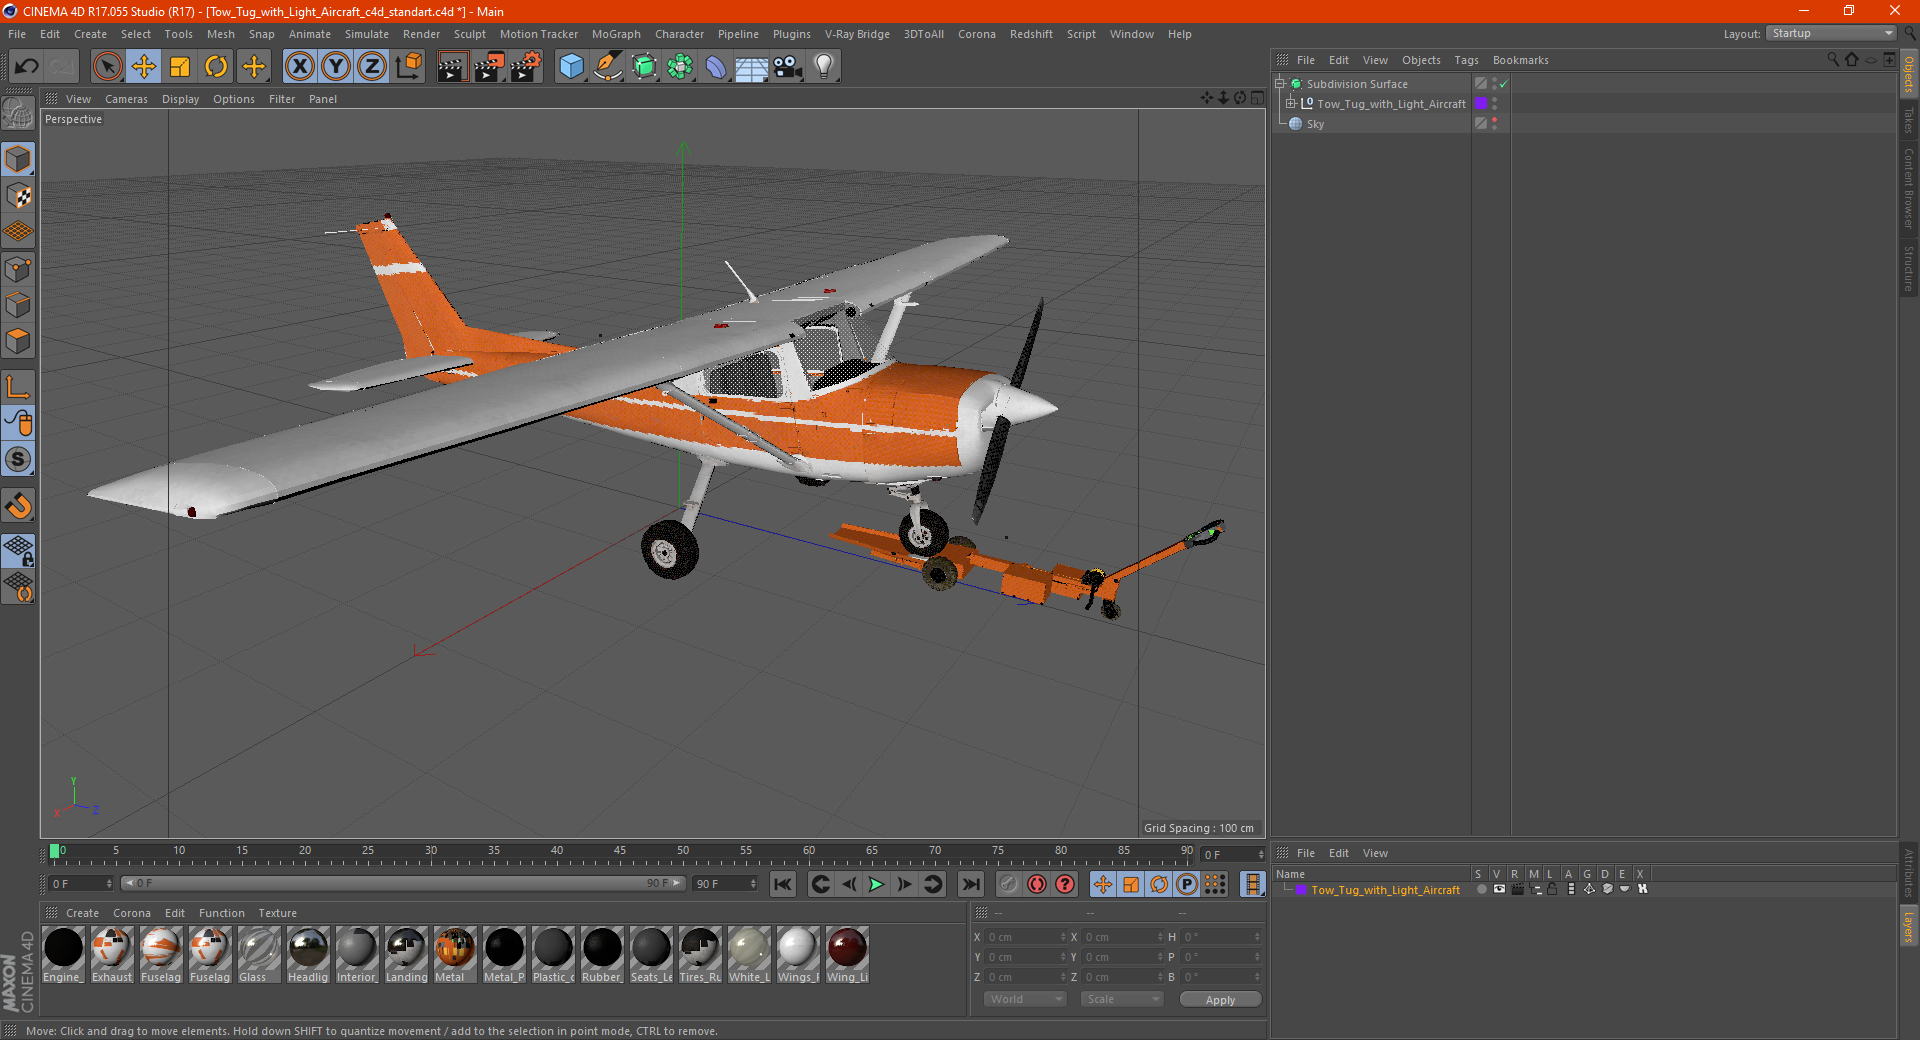Viewport: 1920px width, 1040px height.
Task: Toggle X axis lock
Action: click(x=299, y=67)
